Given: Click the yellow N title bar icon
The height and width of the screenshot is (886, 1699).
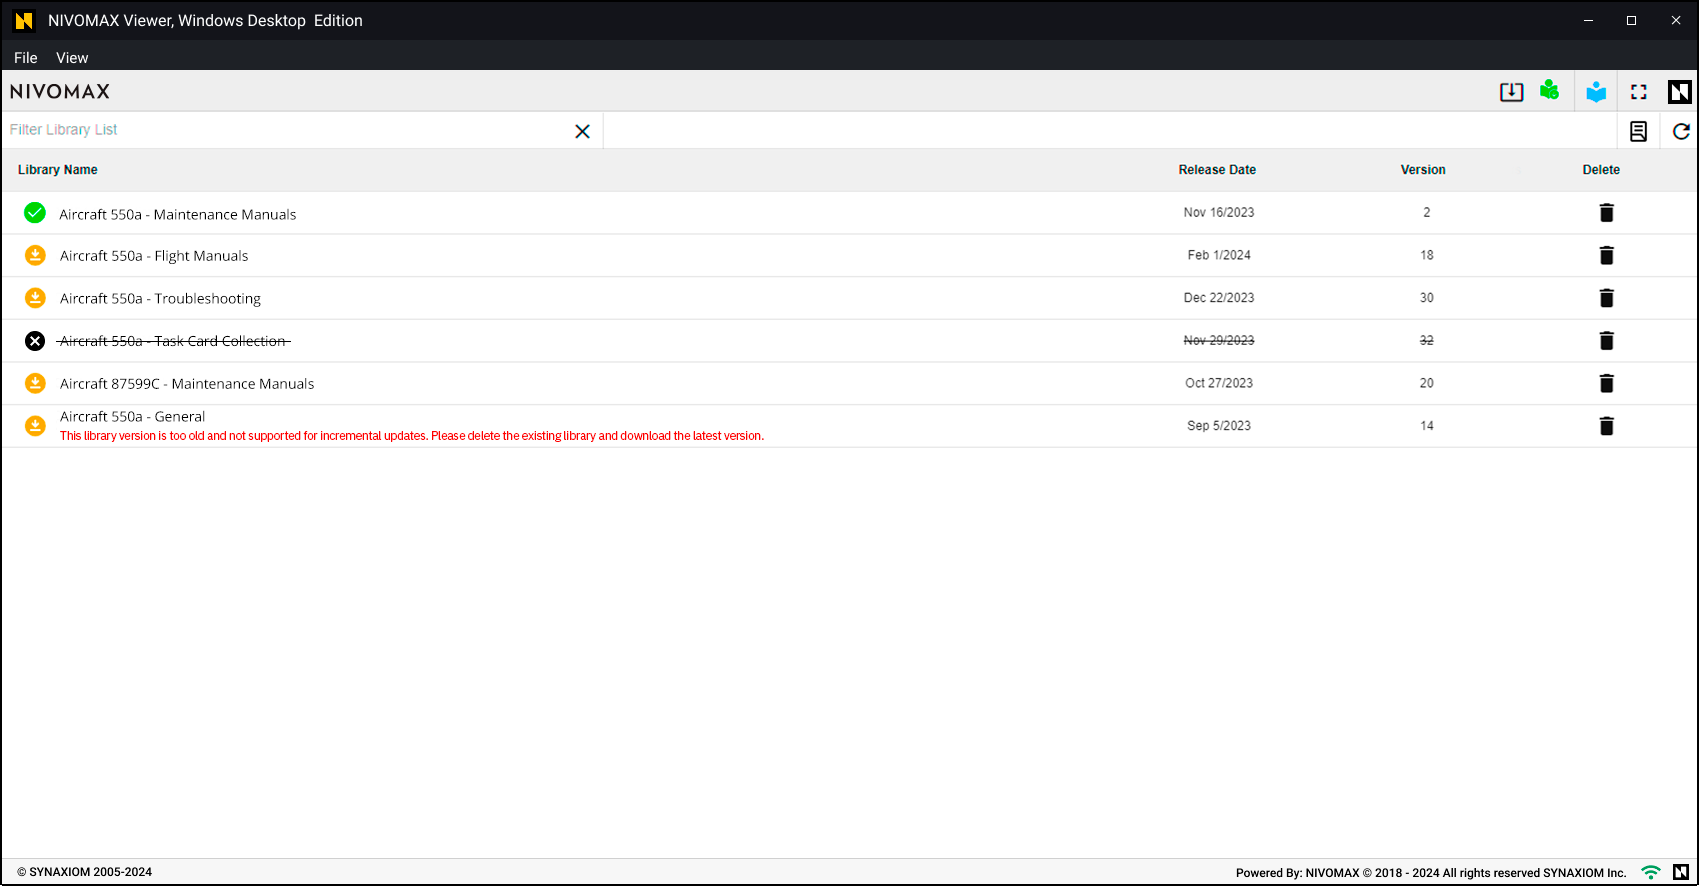Looking at the screenshot, I should [24, 21].
